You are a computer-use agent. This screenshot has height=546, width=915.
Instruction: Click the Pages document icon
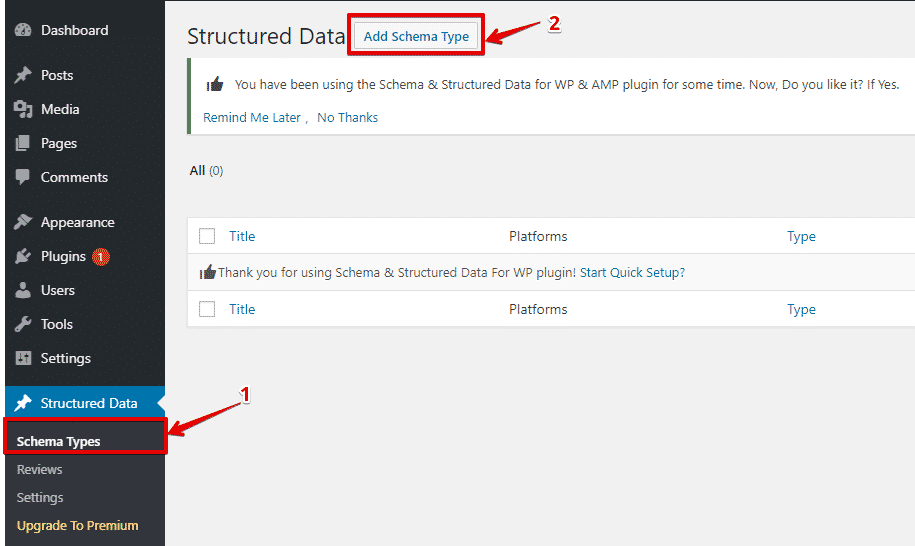pos(23,143)
